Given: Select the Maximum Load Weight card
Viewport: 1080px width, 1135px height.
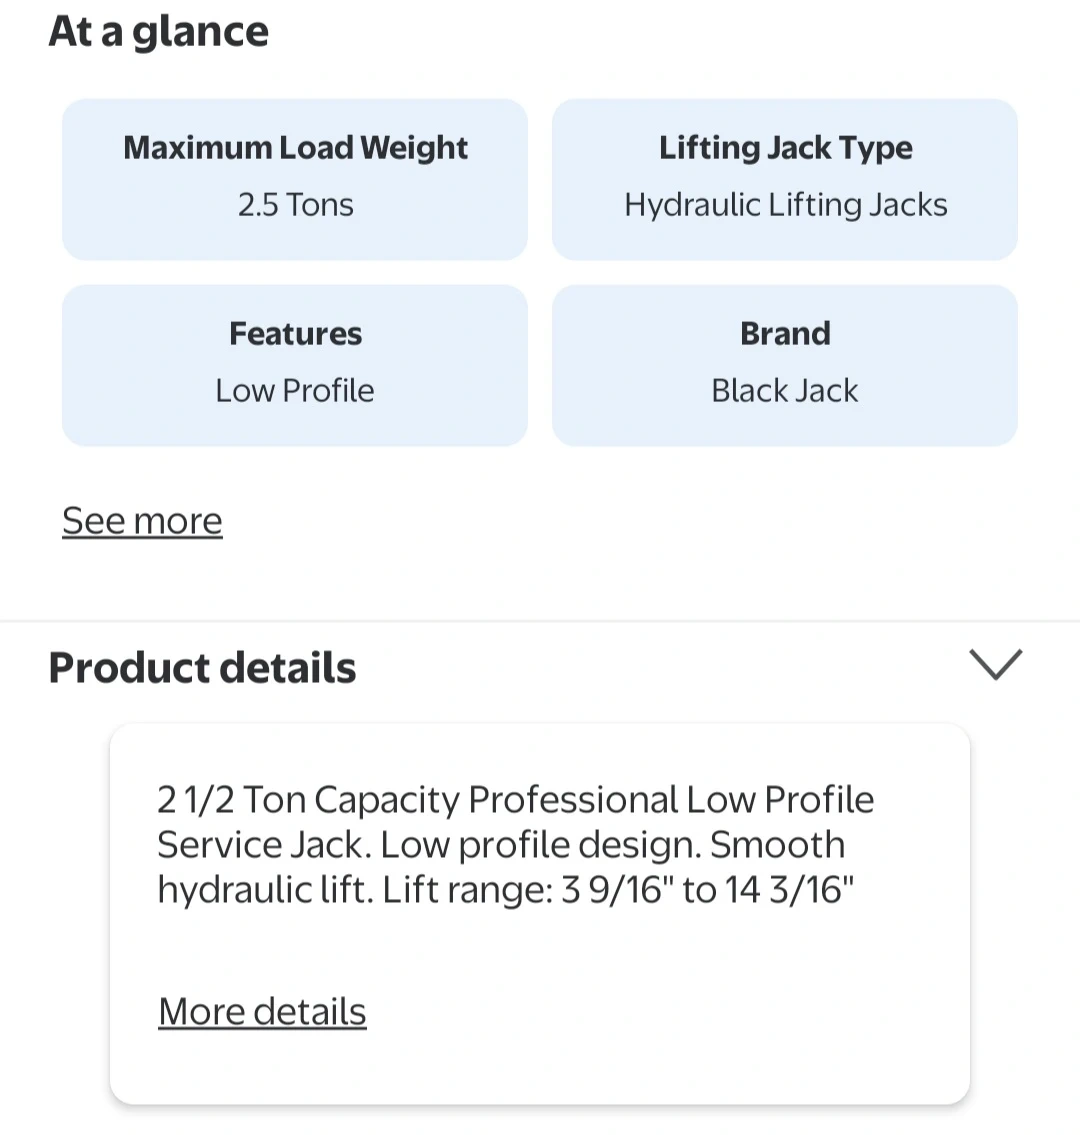Looking at the screenshot, I should (295, 179).
